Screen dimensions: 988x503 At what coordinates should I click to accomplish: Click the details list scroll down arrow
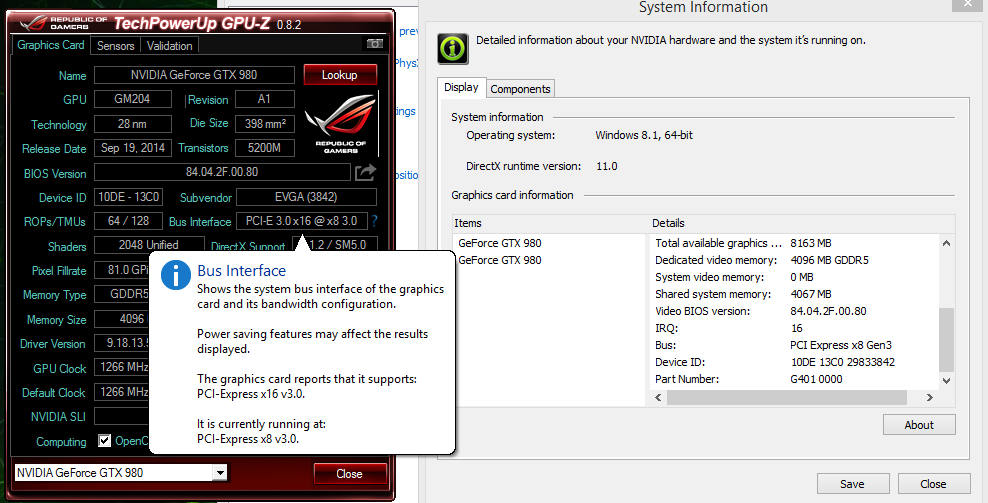point(946,380)
